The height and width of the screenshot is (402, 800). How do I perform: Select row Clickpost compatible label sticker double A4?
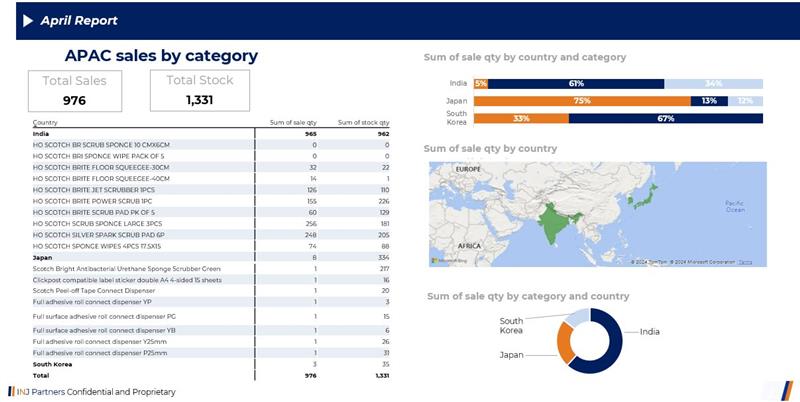tap(211, 280)
